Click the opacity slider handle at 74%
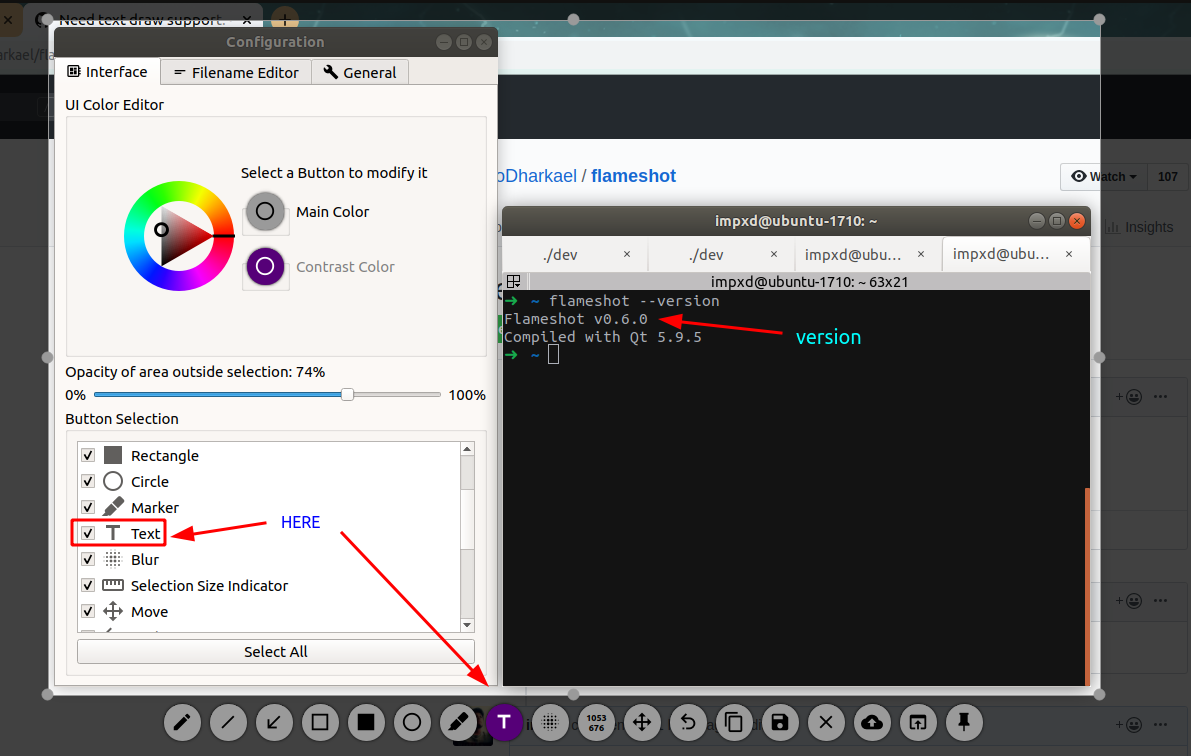The image size is (1191, 756). click(x=347, y=394)
